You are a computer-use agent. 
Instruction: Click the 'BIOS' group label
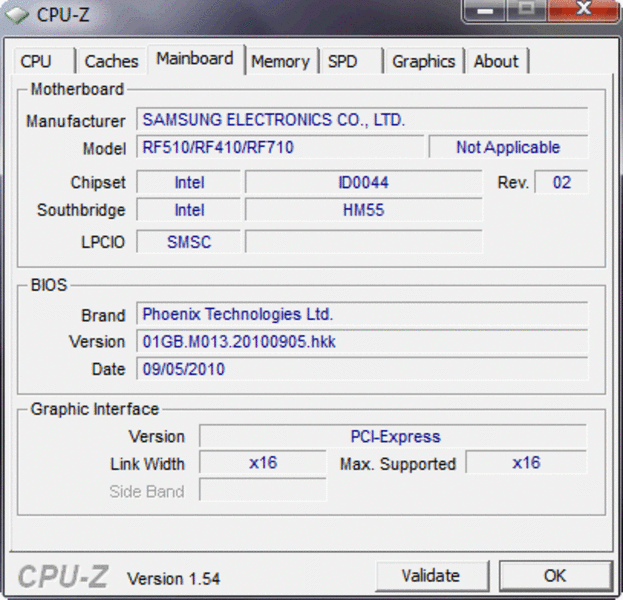point(49,285)
